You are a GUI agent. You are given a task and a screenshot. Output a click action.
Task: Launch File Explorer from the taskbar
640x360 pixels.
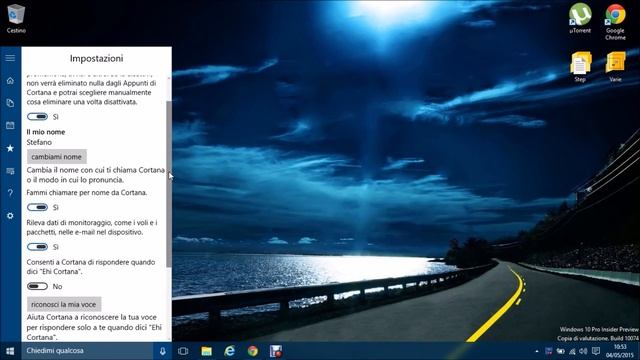(x=207, y=351)
